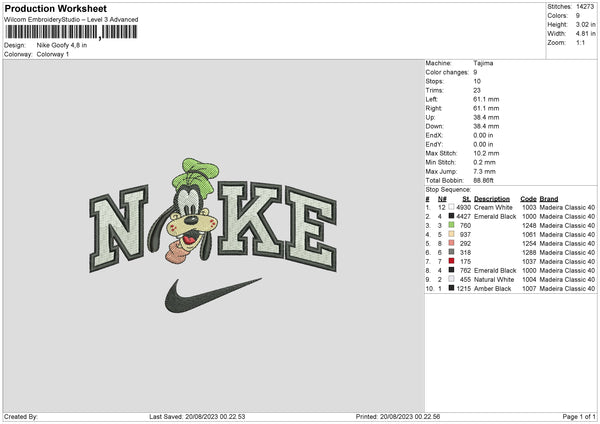Click the Description column header

point(492,199)
